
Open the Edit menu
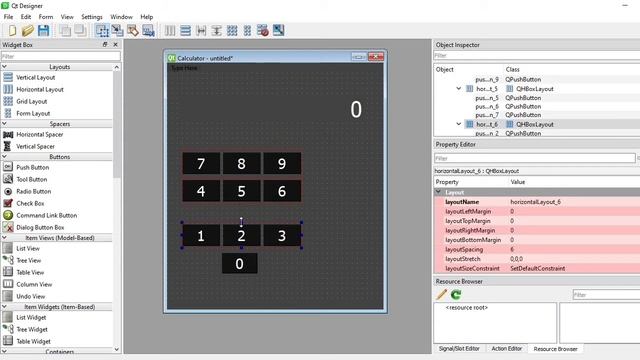pos(26,17)
